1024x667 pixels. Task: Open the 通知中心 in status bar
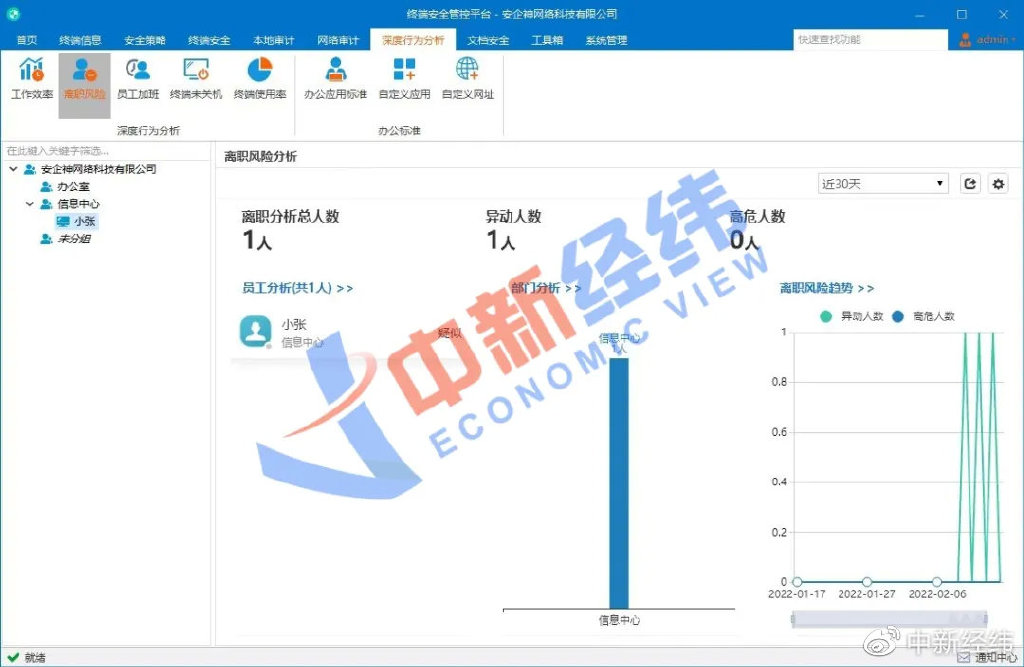987,657
